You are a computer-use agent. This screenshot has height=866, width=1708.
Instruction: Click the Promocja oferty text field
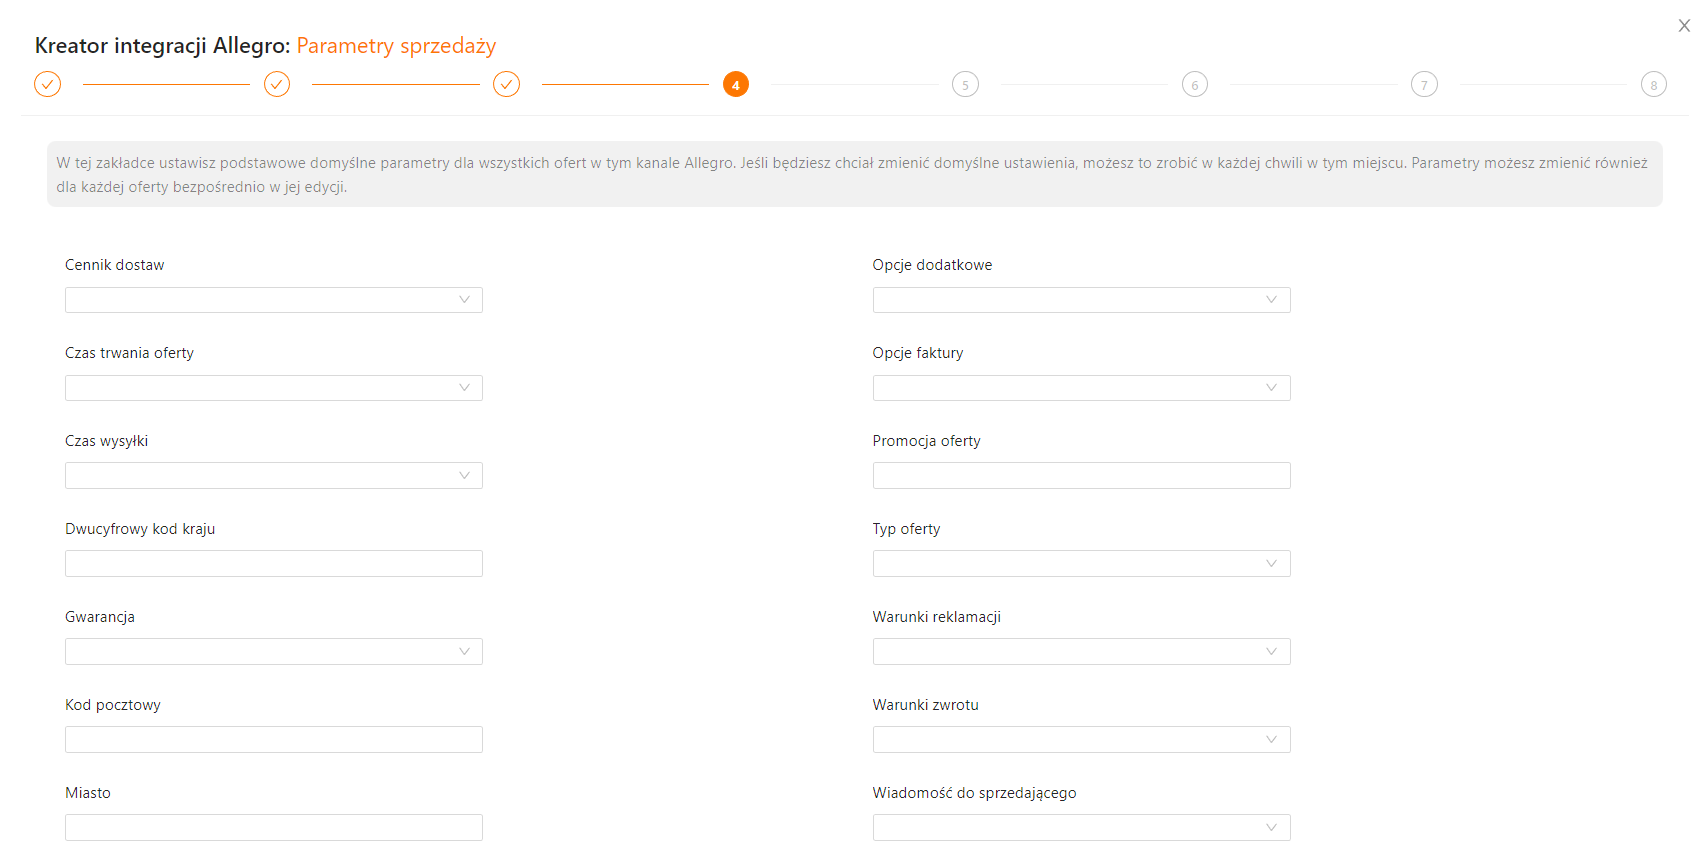1081,476
